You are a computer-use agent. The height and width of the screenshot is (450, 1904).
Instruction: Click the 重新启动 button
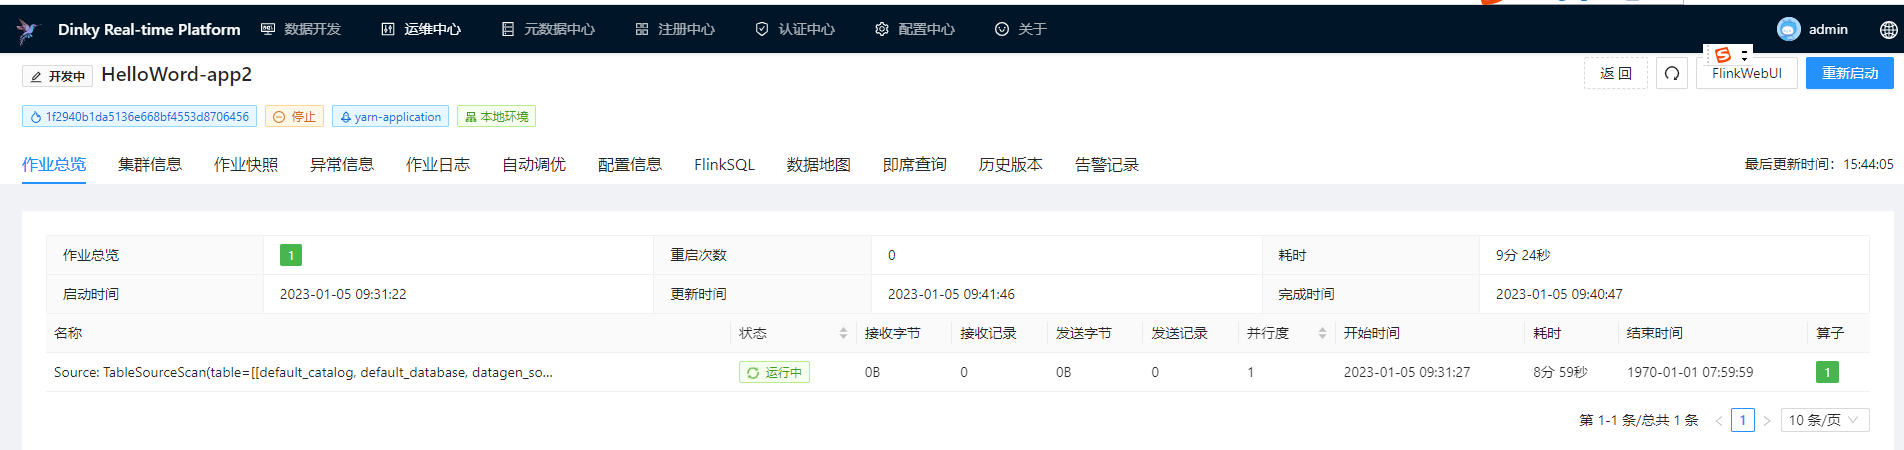(1850, 73)
